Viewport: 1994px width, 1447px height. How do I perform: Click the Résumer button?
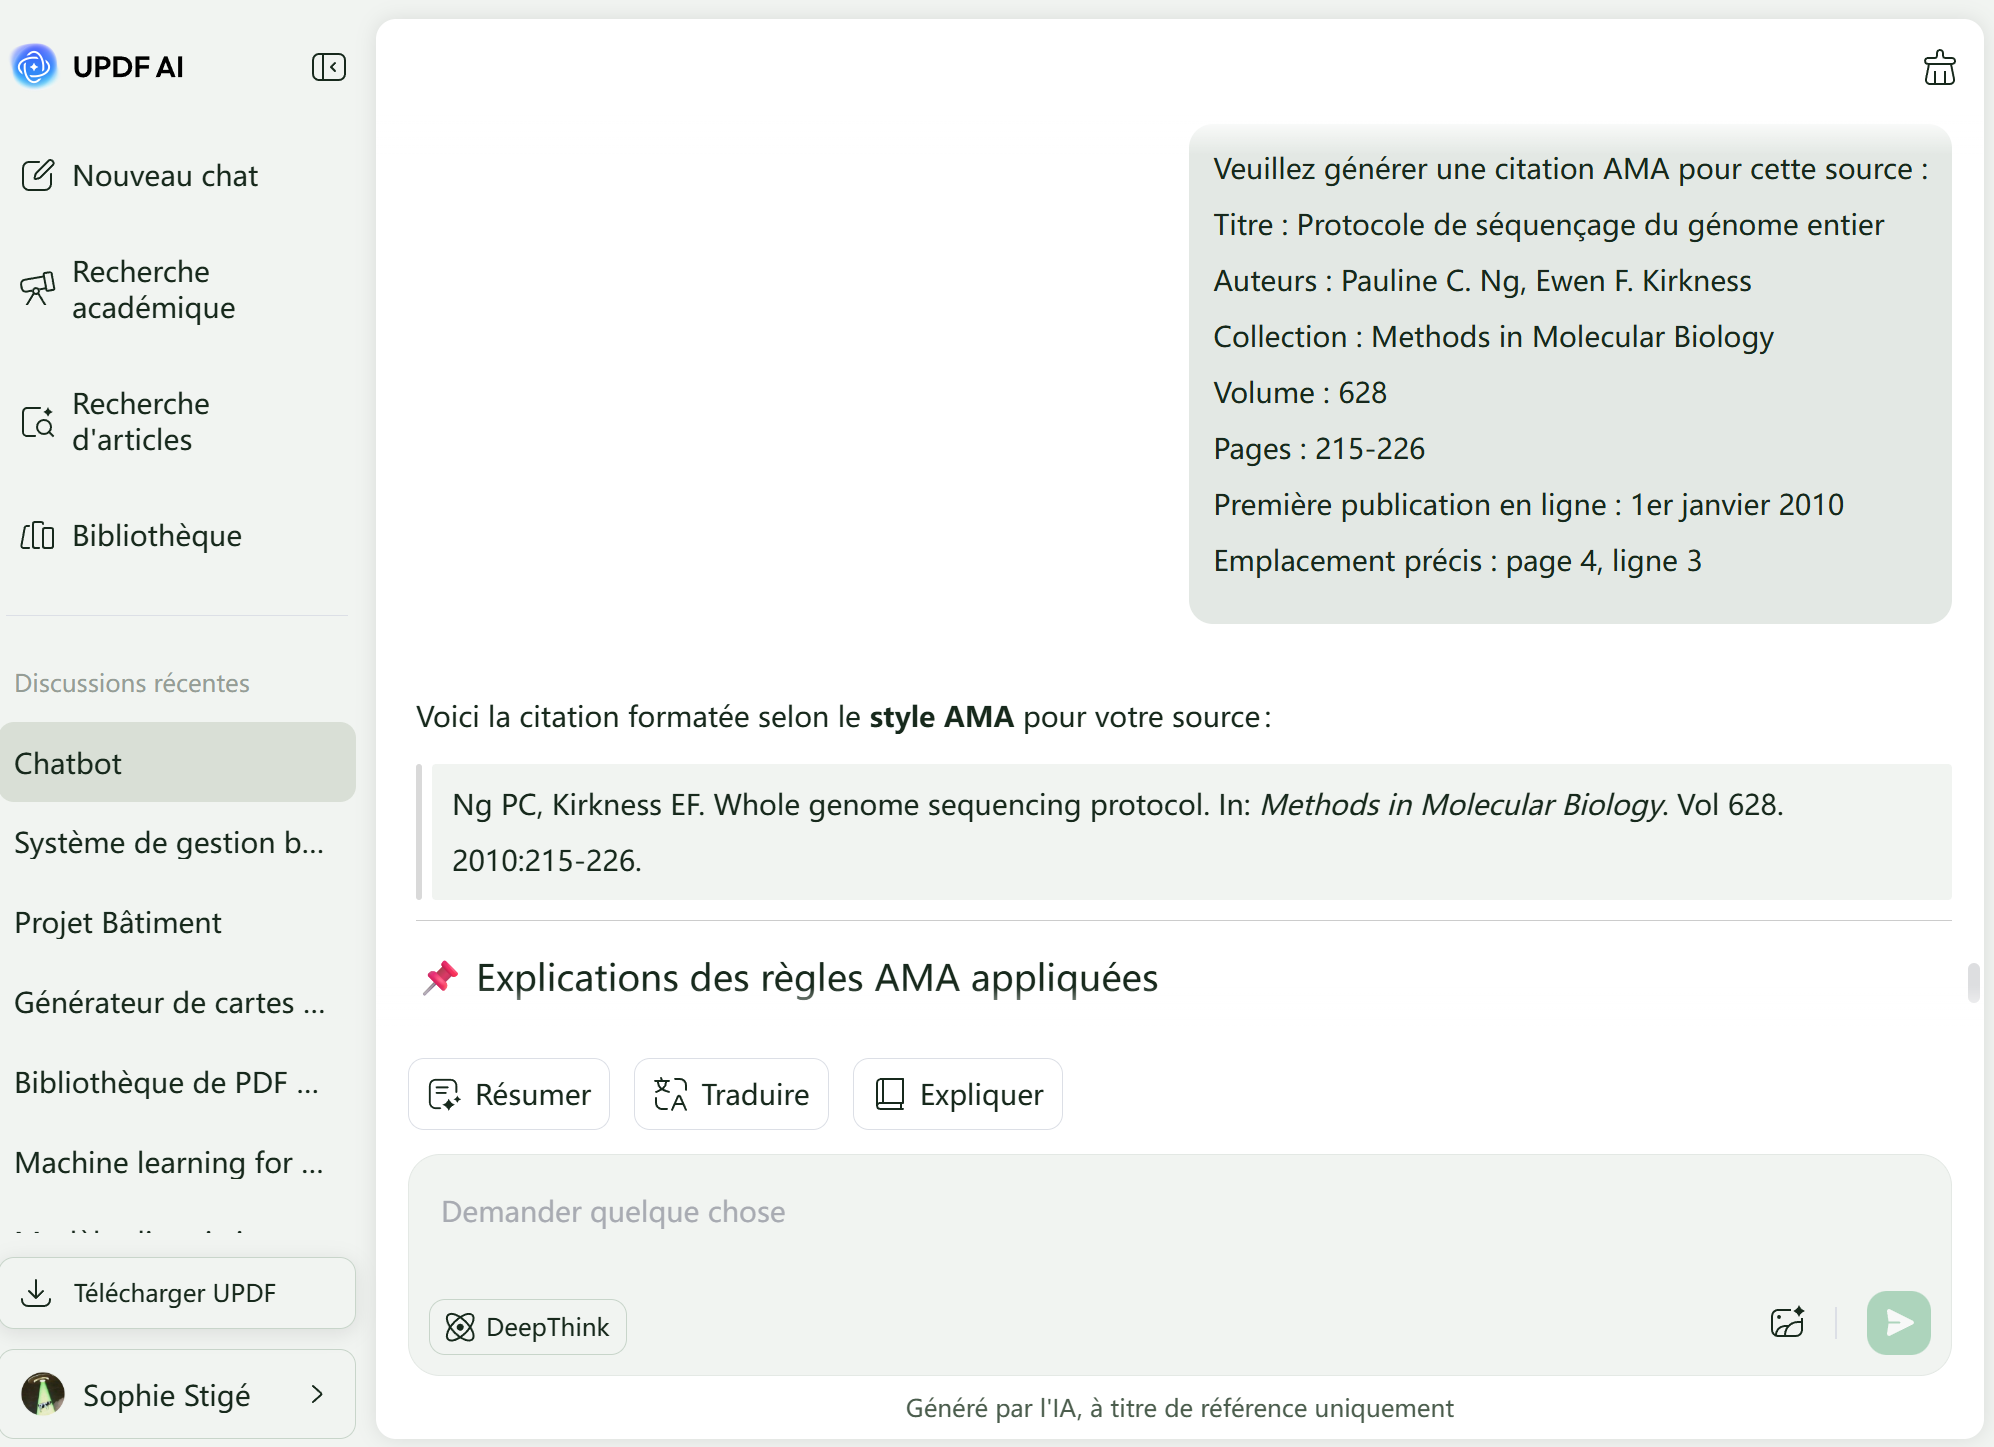coord(509,1095)
